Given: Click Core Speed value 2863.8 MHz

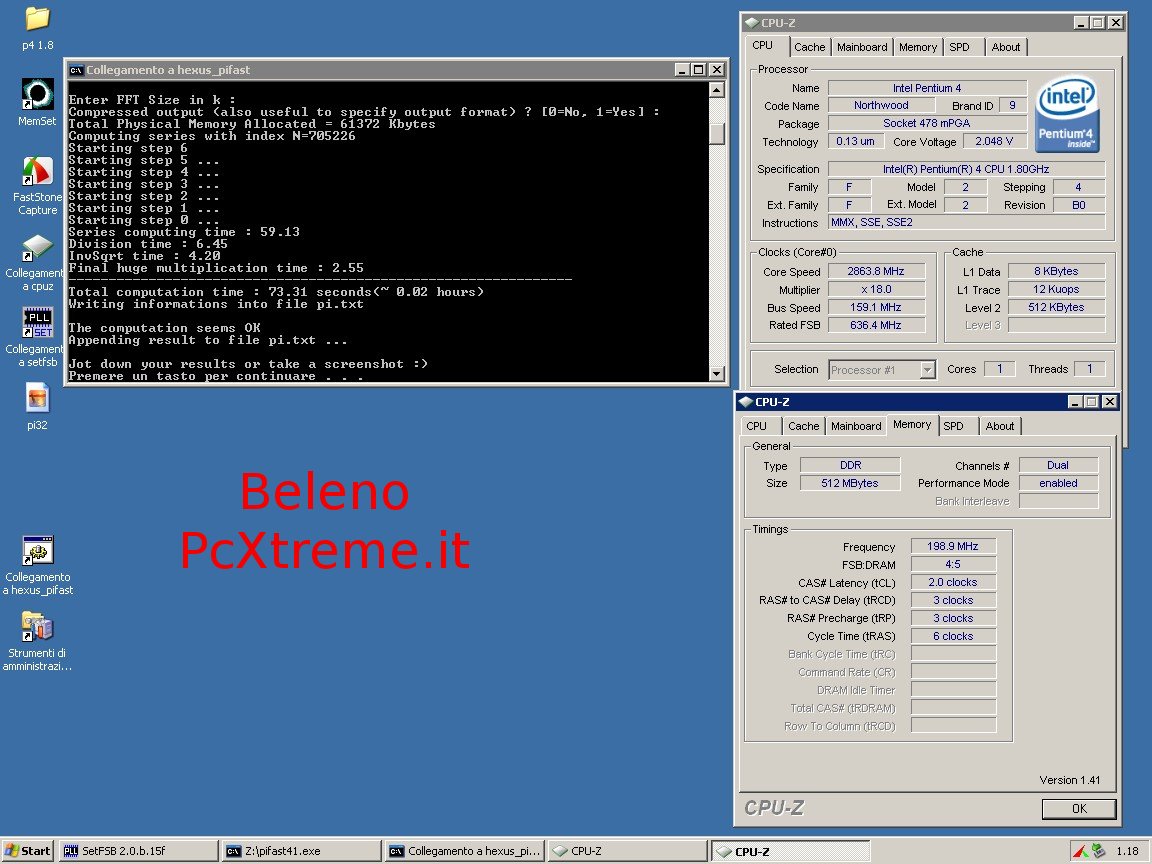Looking at the screenshot, I should click(876, 271).
